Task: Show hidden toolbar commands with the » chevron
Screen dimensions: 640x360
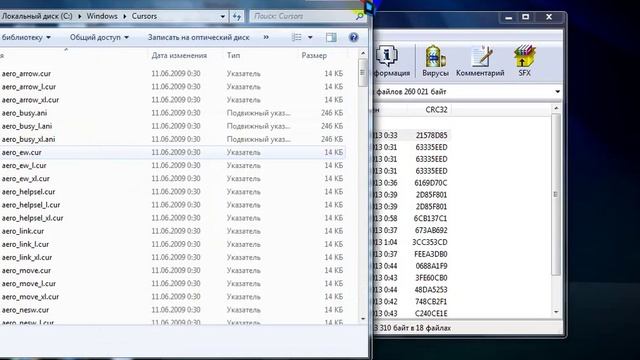Action: click(x=266, y=37)
